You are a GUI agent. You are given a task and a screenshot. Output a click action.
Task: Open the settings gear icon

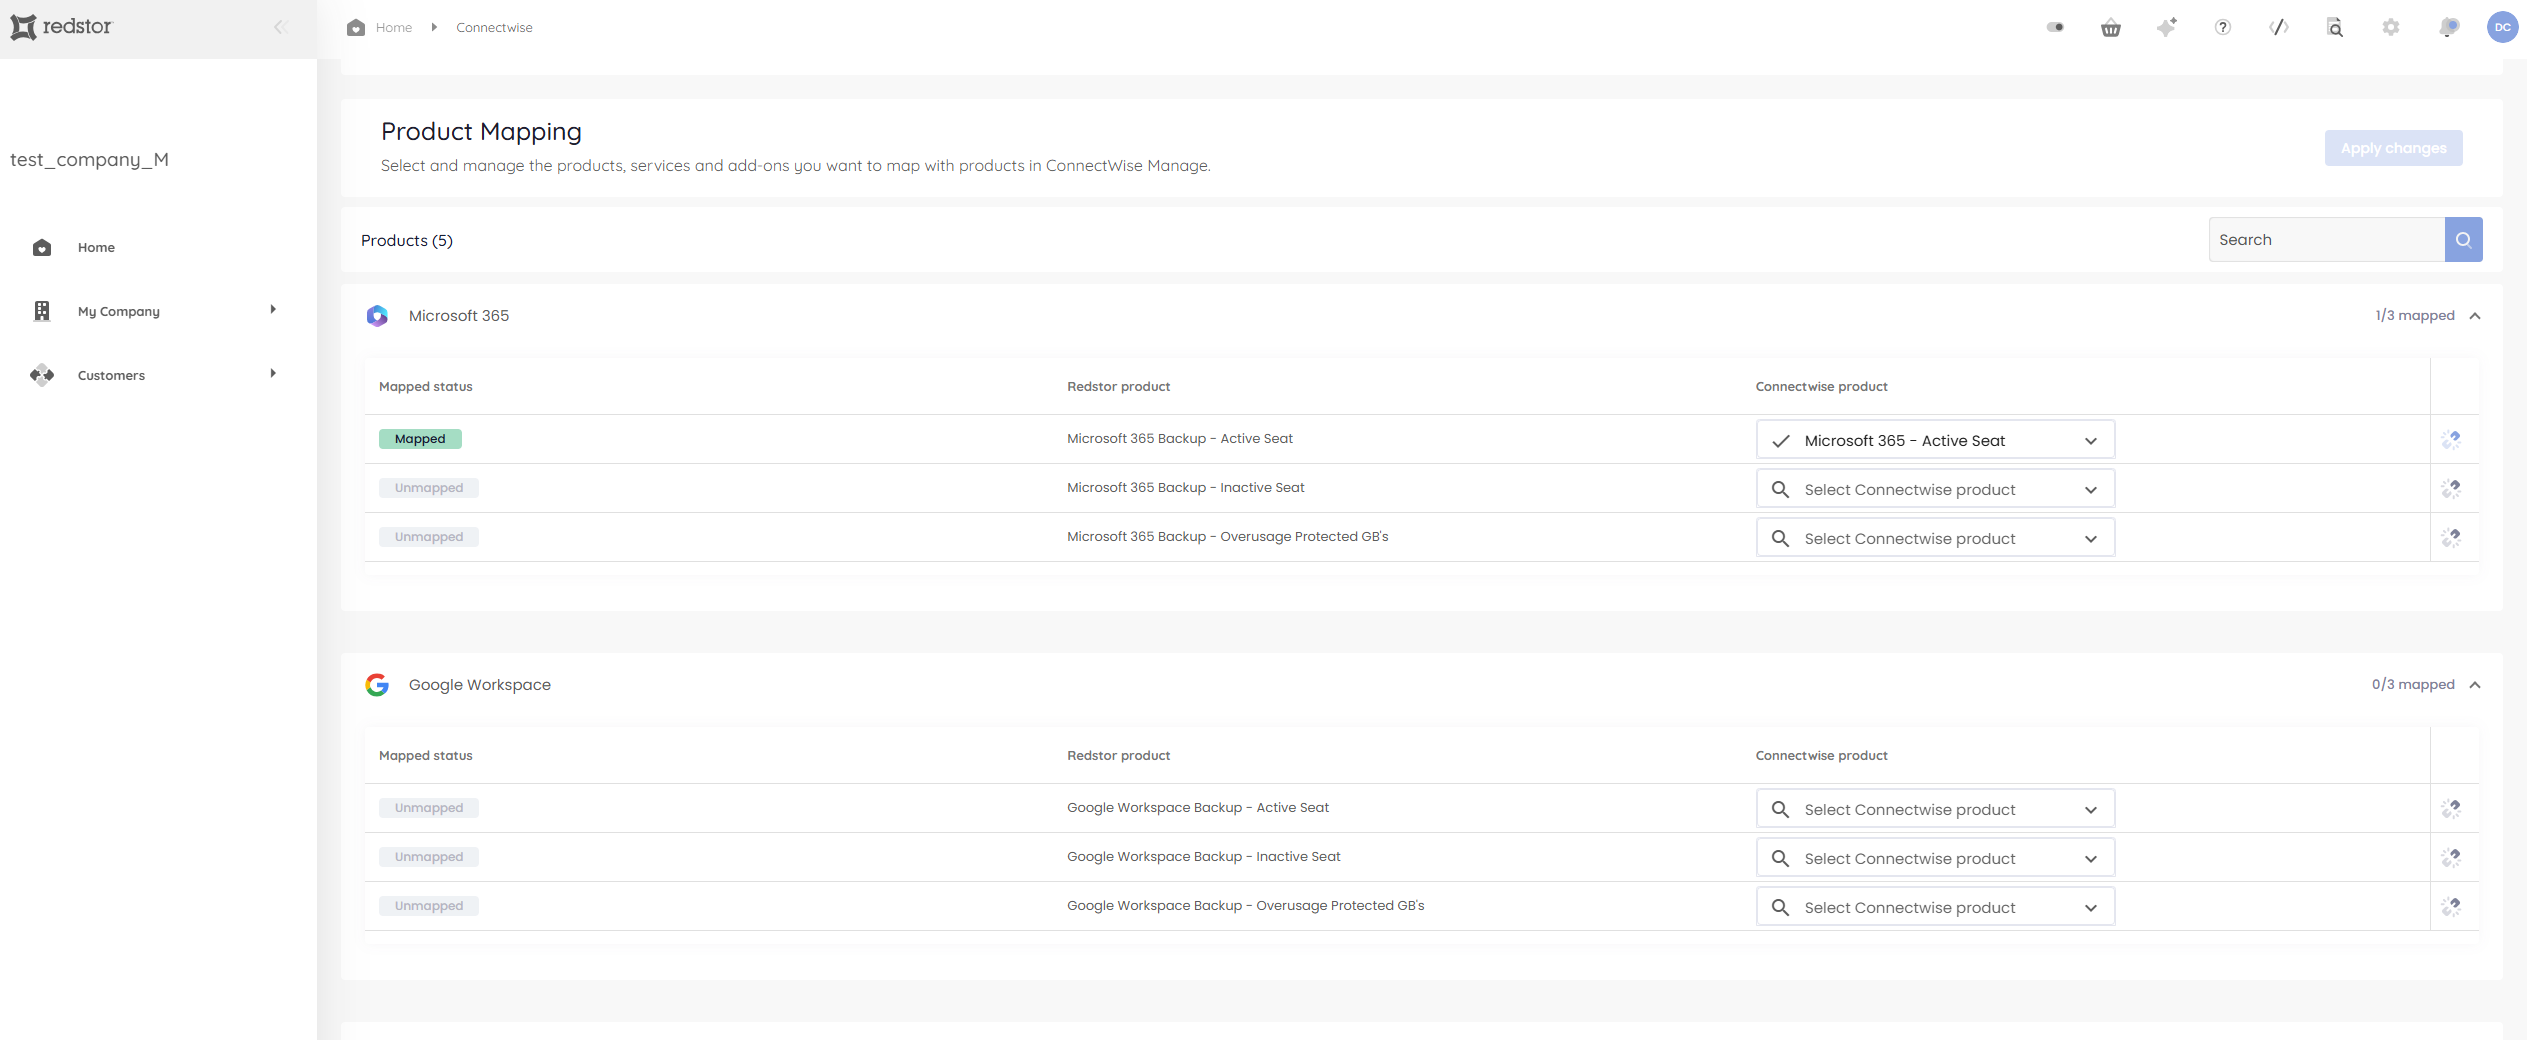(x=2391, y=27)
